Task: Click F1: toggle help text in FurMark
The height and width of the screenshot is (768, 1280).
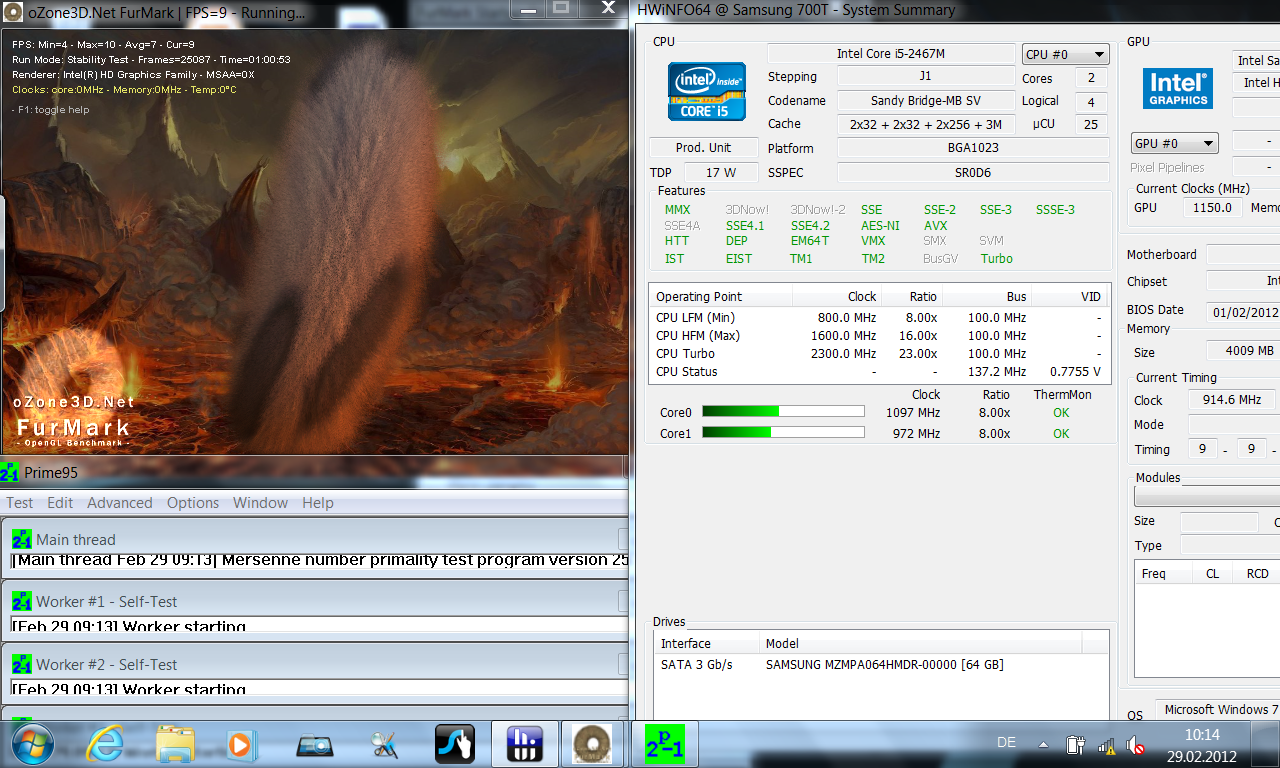Action: 51,110
